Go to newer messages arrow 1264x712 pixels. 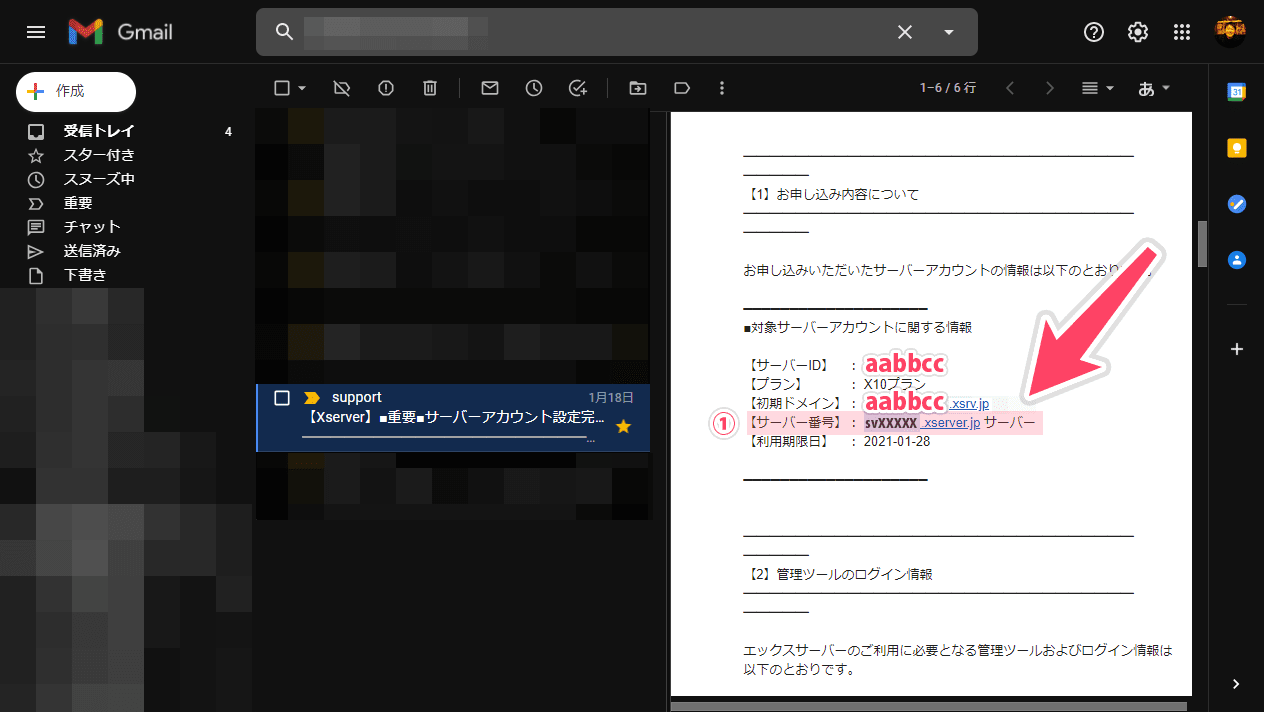click(1010, 88)
